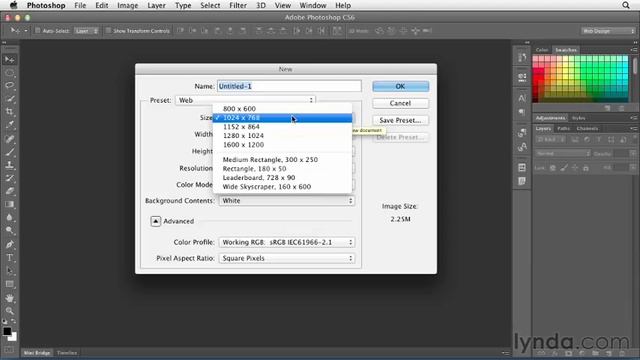This screenshot has width=640, height=360.
Task: Click the Quick Mask mode icon
Action: click(x=9, y=350)
